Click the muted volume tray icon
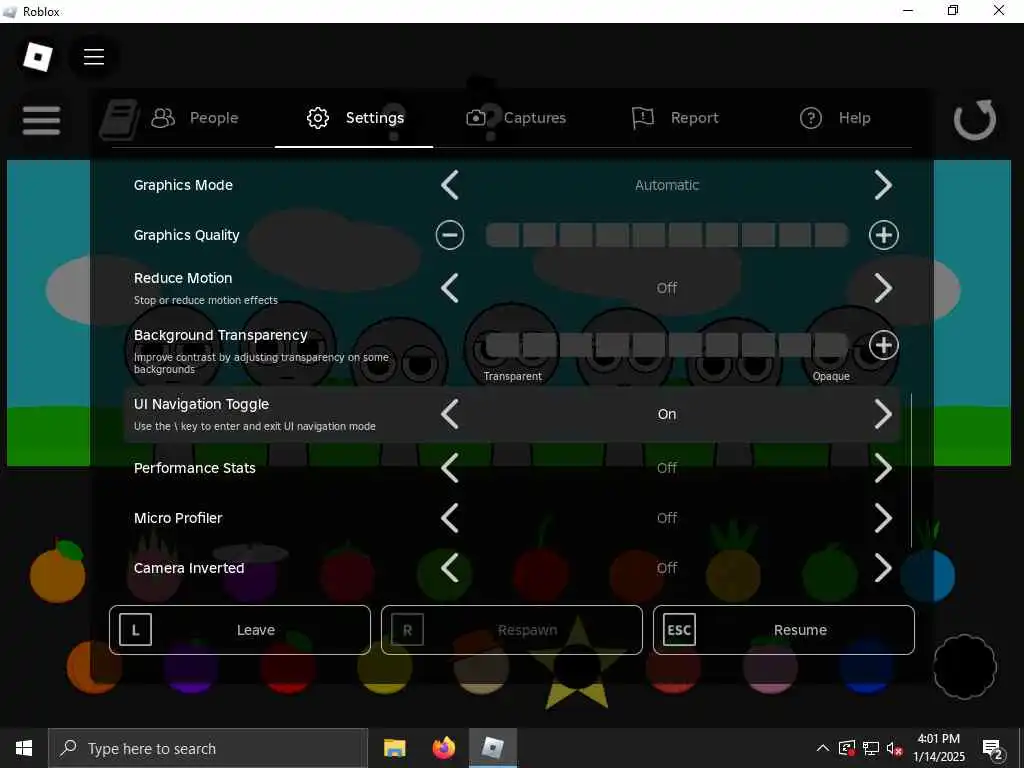Screen dimensions: 1024x768 (x=895, y=748)
